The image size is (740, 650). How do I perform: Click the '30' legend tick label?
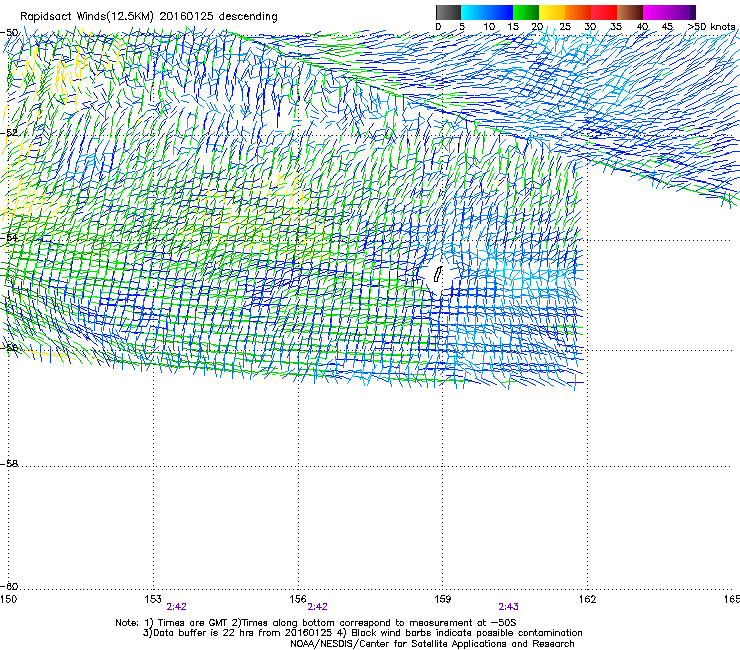click(590, 27)
